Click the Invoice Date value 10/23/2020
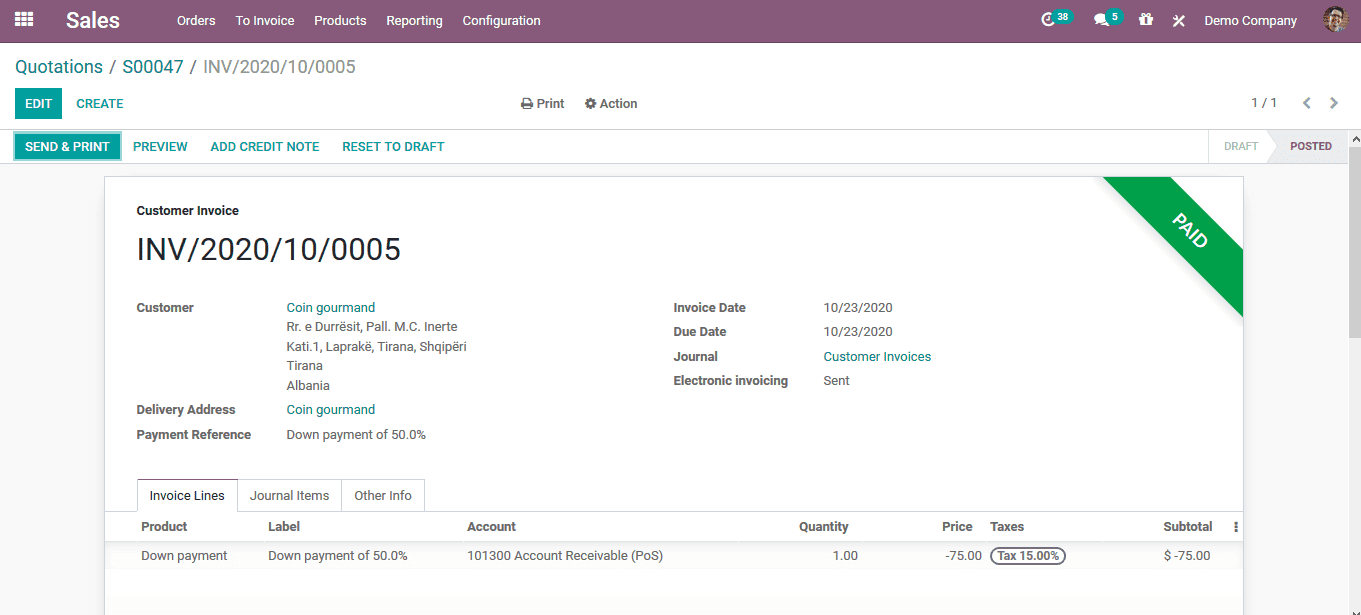 (858, 308)
